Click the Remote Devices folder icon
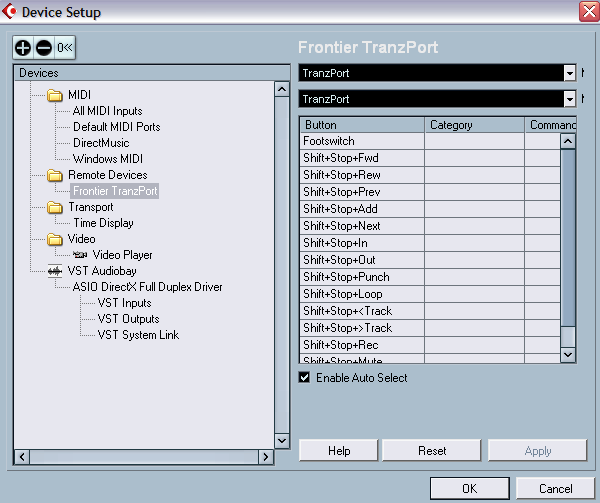This screenshot has width=600, height=503. 55,176
